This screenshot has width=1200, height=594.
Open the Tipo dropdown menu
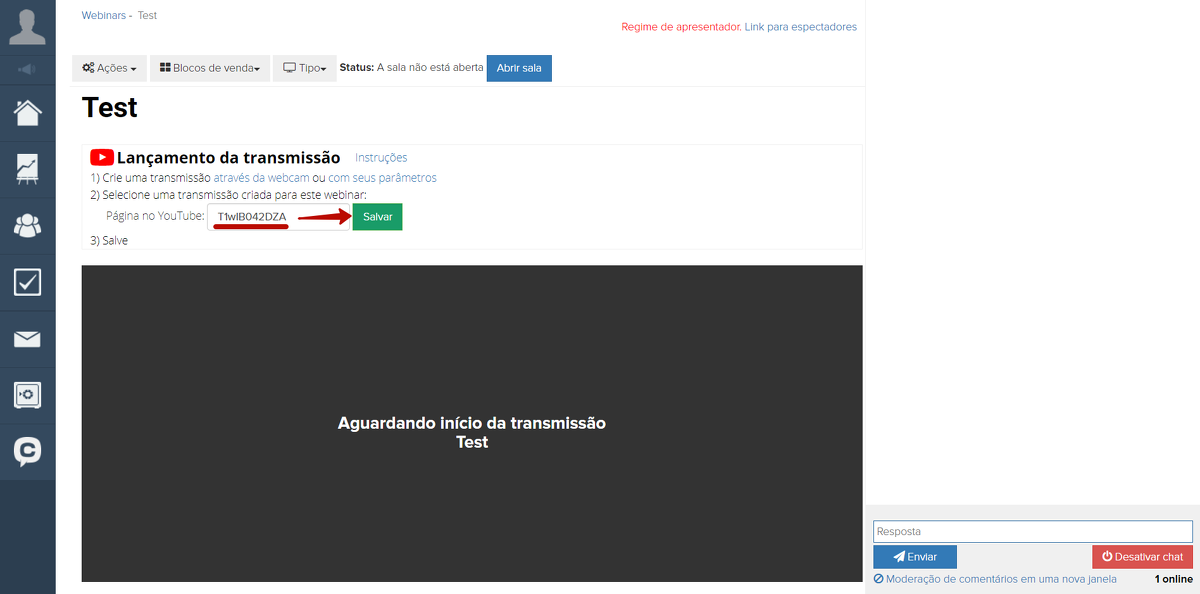tap(305, 68)
